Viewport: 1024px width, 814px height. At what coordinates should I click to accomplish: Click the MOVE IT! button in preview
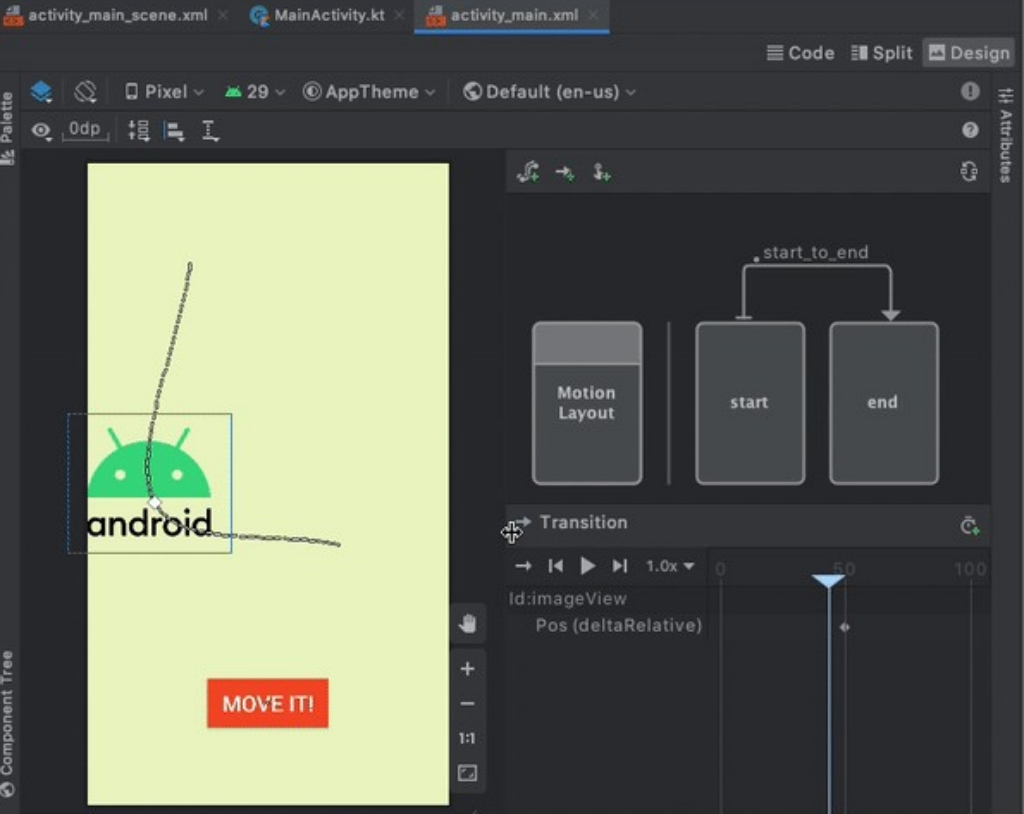click(267, 703)
